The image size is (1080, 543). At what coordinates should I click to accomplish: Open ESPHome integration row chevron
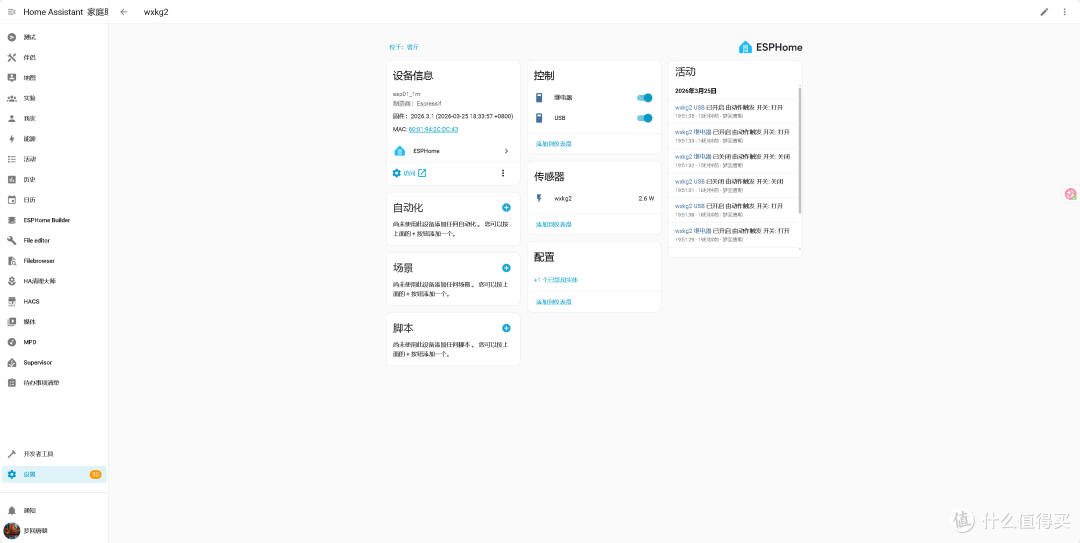click(x=506, y=151)
